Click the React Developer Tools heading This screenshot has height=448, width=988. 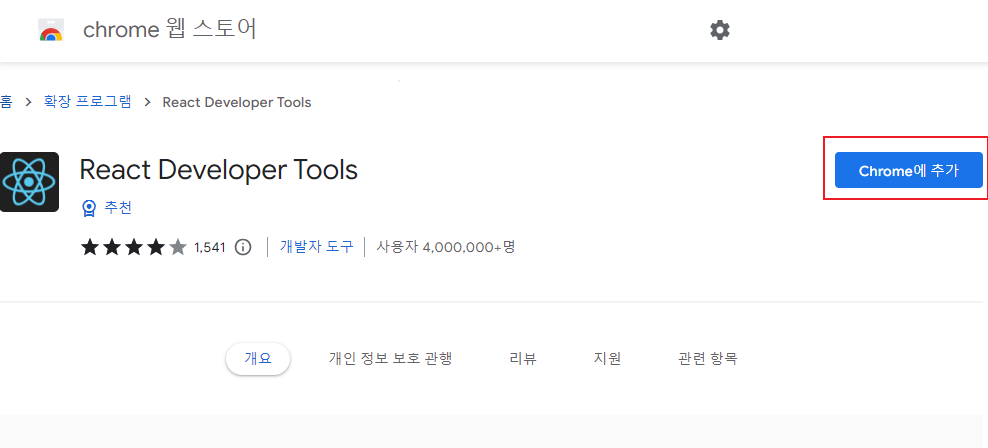(x=219, y=169)
